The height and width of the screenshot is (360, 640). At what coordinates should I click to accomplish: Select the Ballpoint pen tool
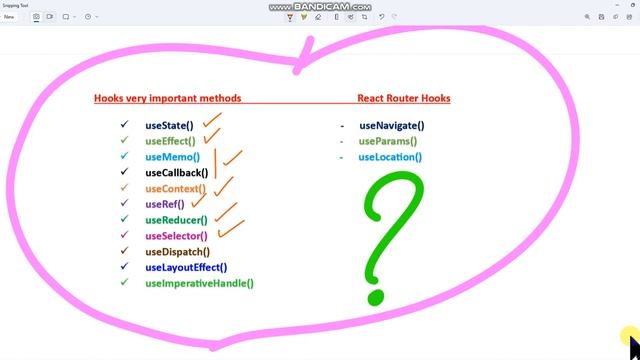click(290, 17)
